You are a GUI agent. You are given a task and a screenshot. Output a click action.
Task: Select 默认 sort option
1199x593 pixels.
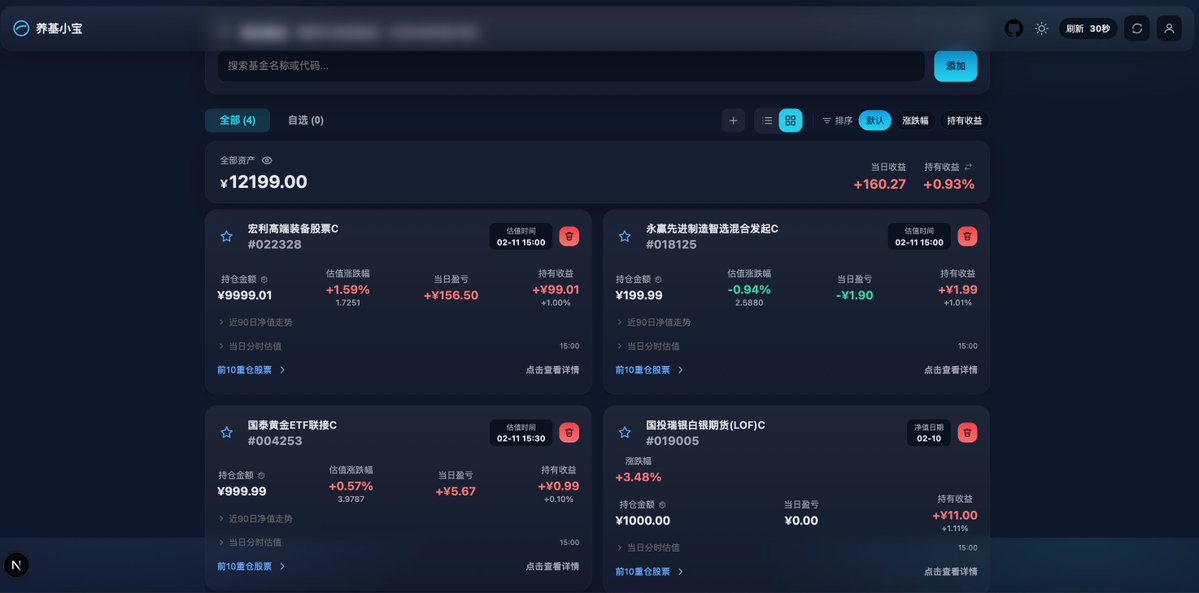click(x=875, y=120)
